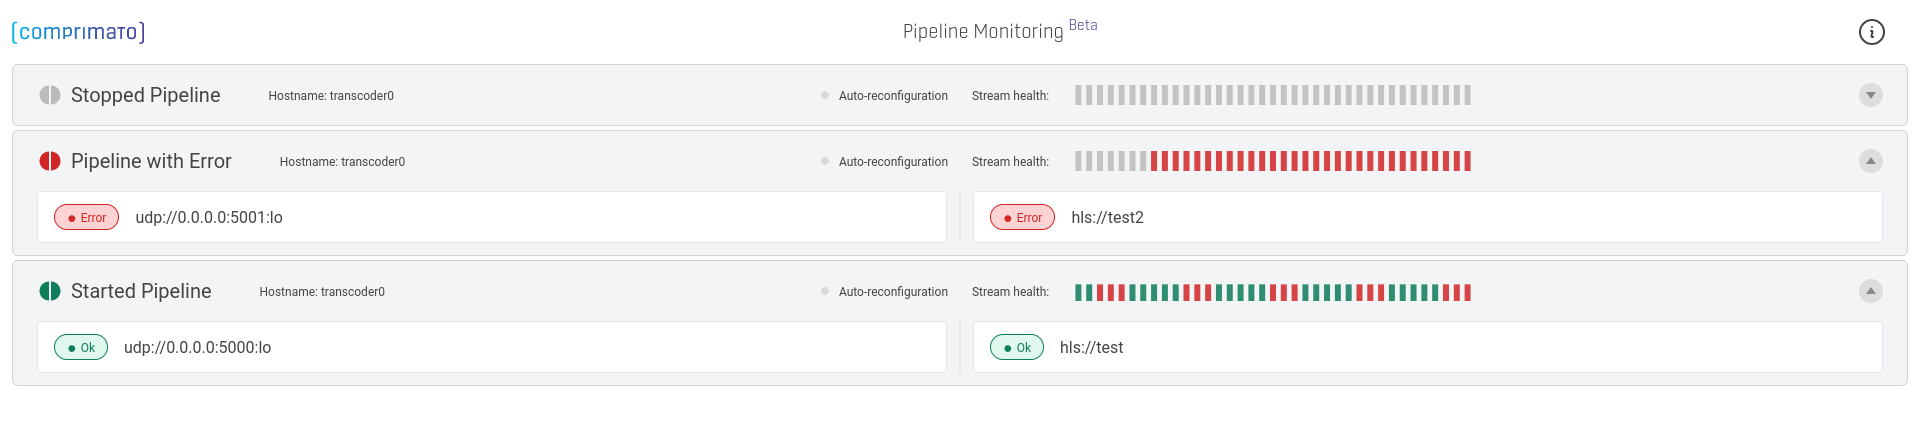Select the udp://0.0.0.0:5000:lo input entry
This screenshot has height=428, width=1918.
[492, 347]
